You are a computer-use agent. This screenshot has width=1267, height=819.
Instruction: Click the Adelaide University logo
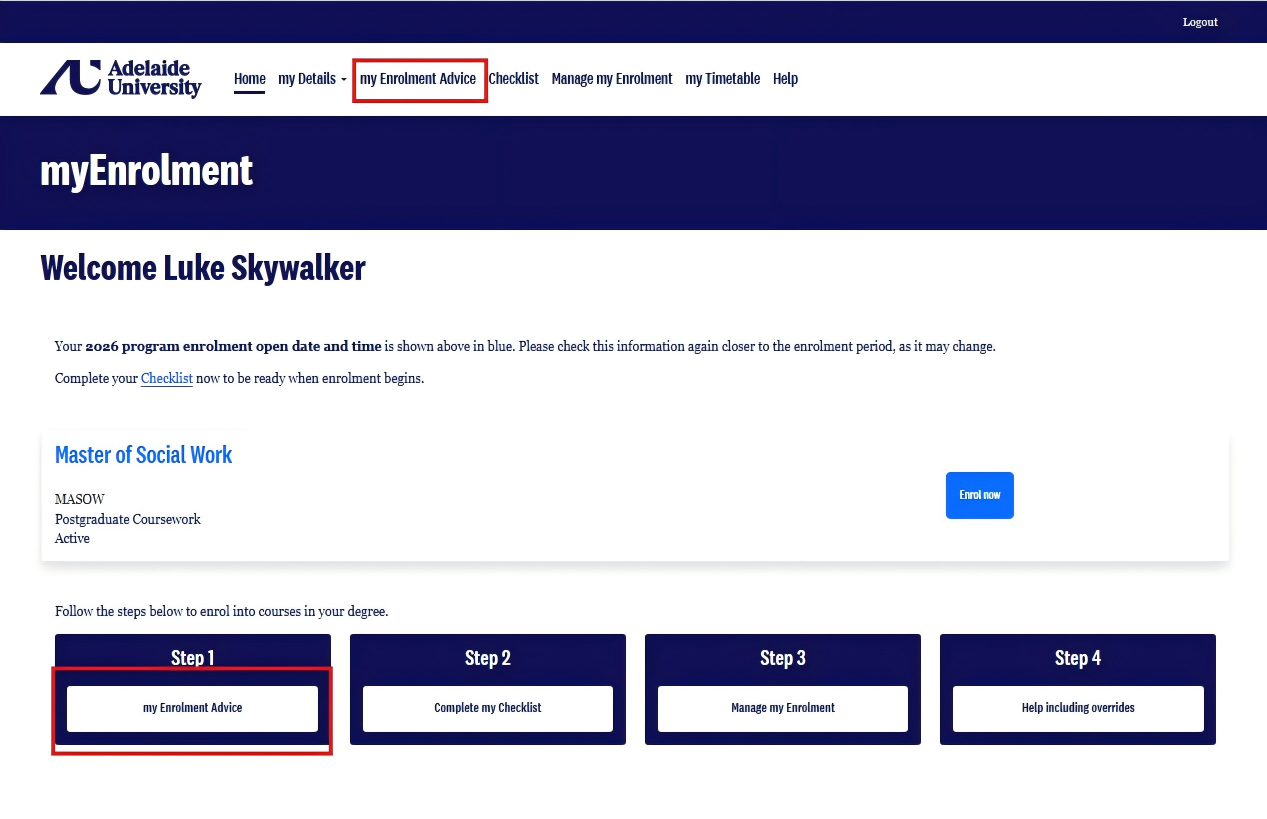121,78
